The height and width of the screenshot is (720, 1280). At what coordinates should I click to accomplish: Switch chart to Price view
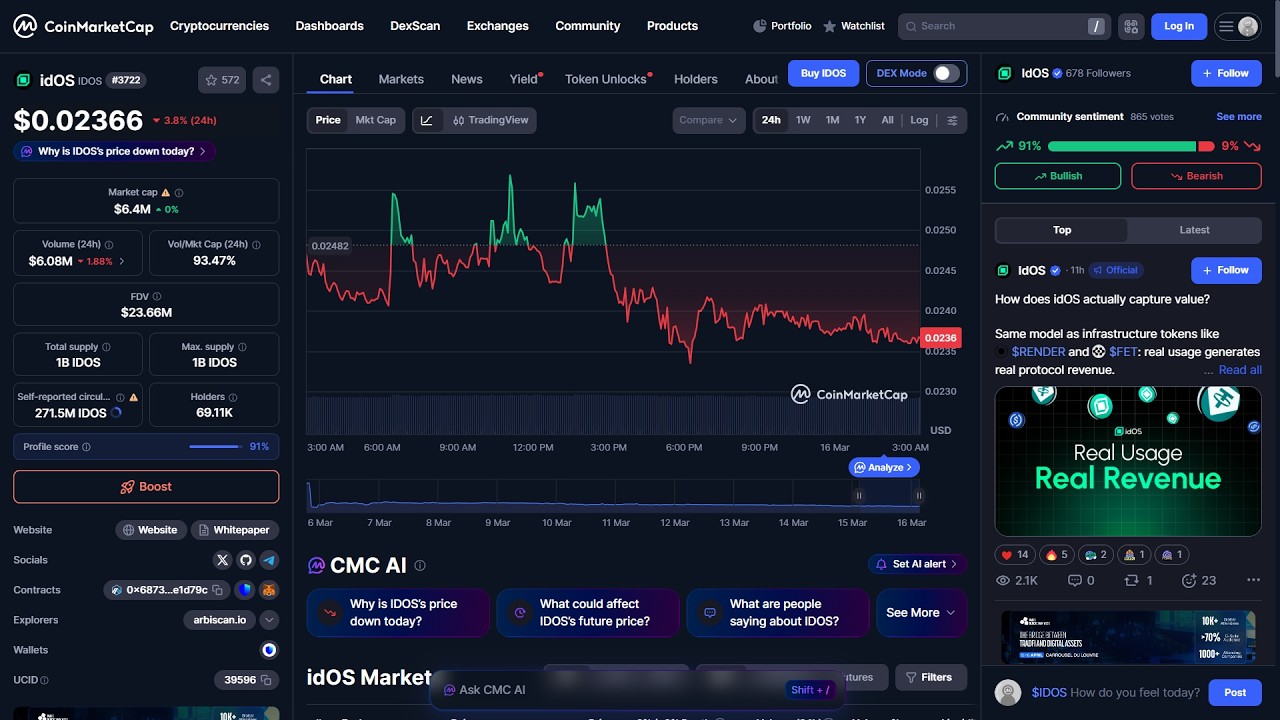click(x=328, y=120)
